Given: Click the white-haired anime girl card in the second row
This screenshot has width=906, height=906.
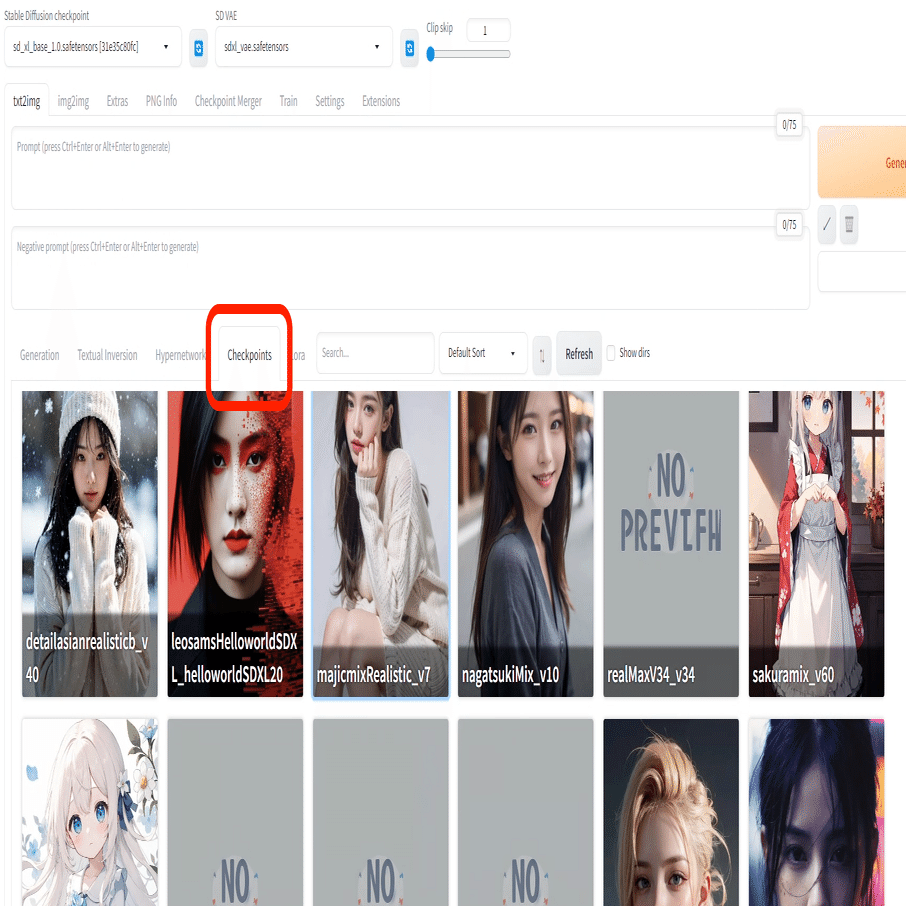Looking at the screenshot, I should (x=90, y=812).
